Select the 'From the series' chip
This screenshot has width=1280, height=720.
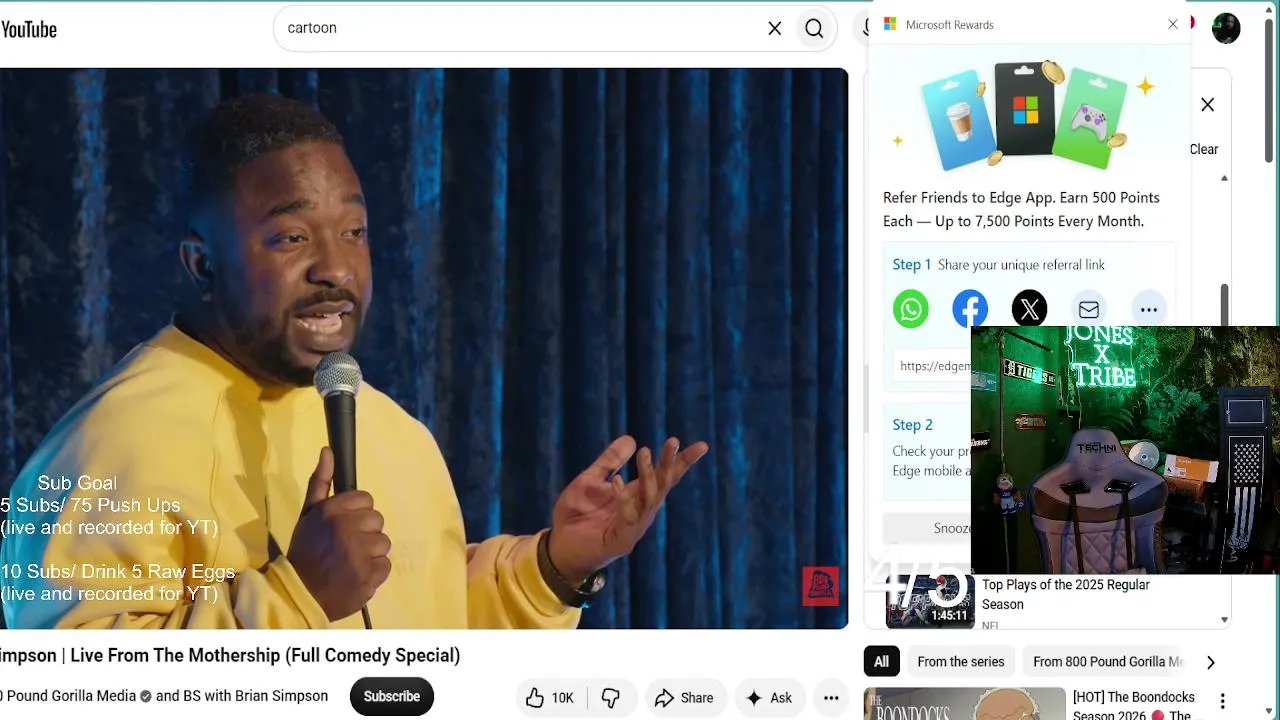pos(961,662)
